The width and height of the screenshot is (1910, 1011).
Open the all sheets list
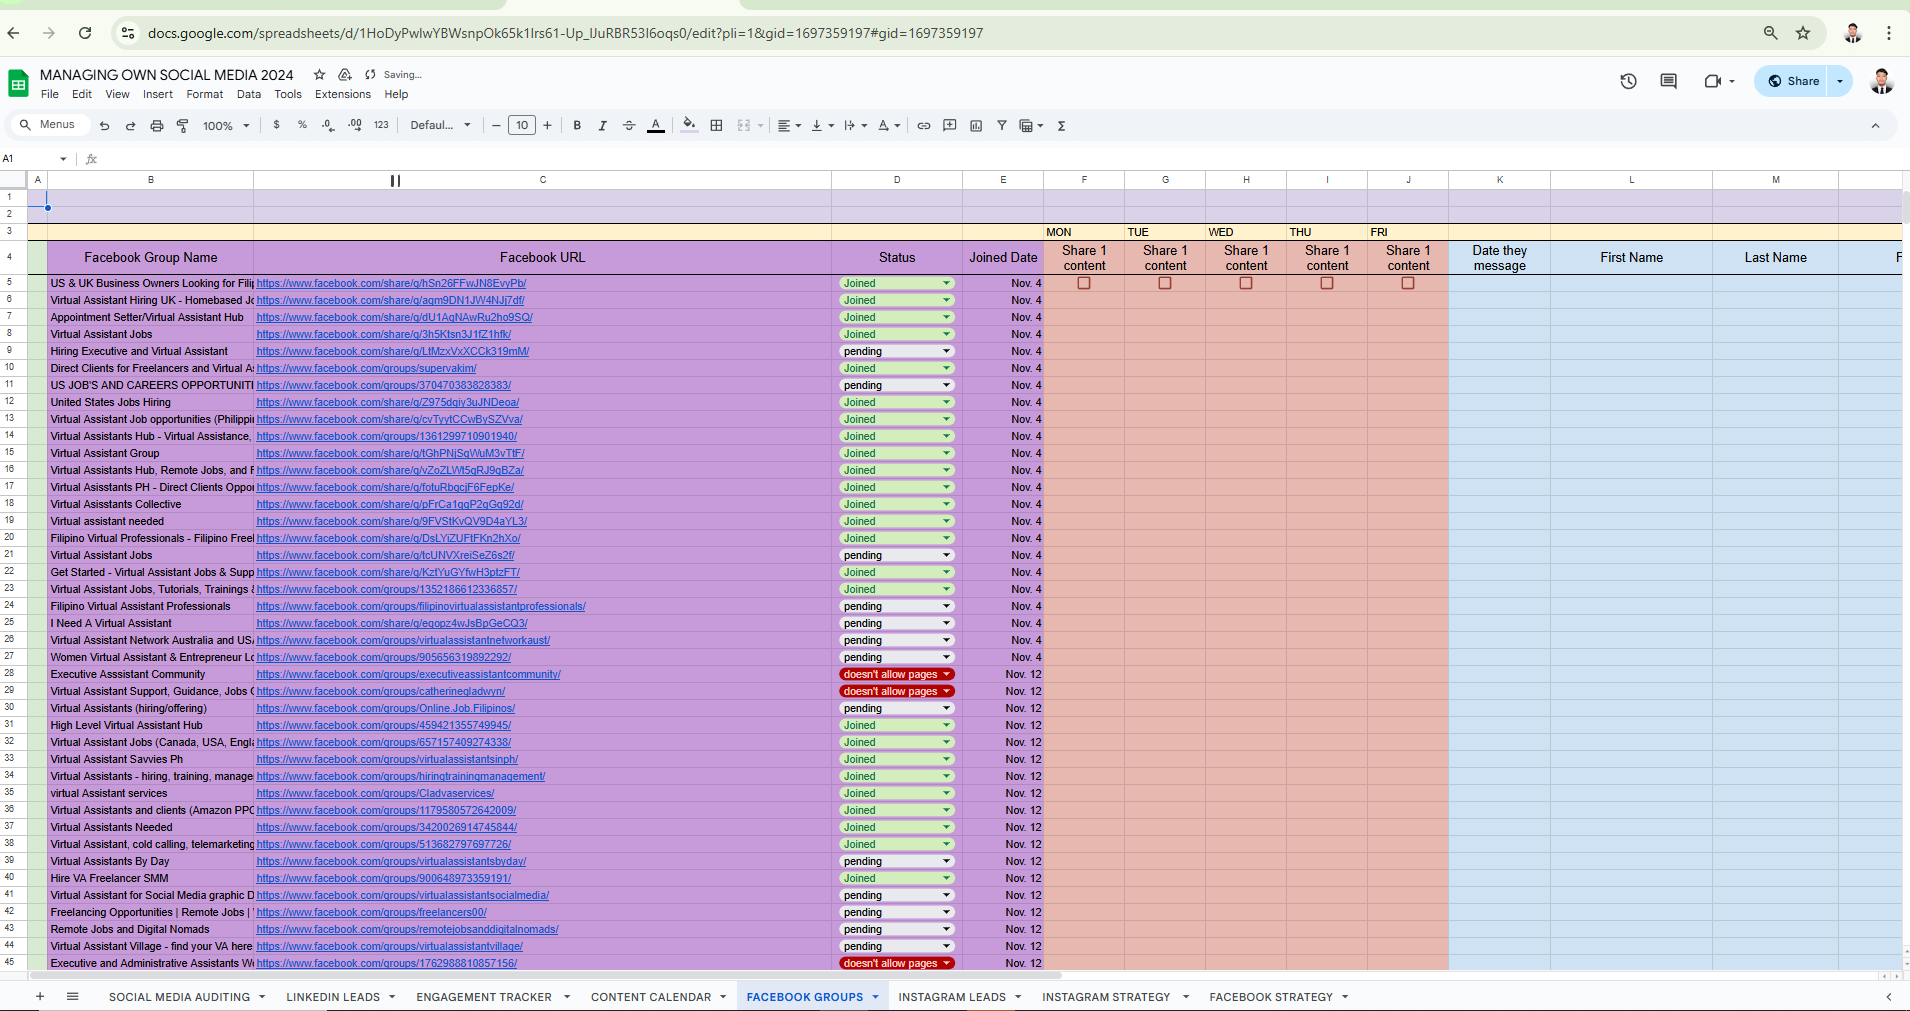pos(72,996)
